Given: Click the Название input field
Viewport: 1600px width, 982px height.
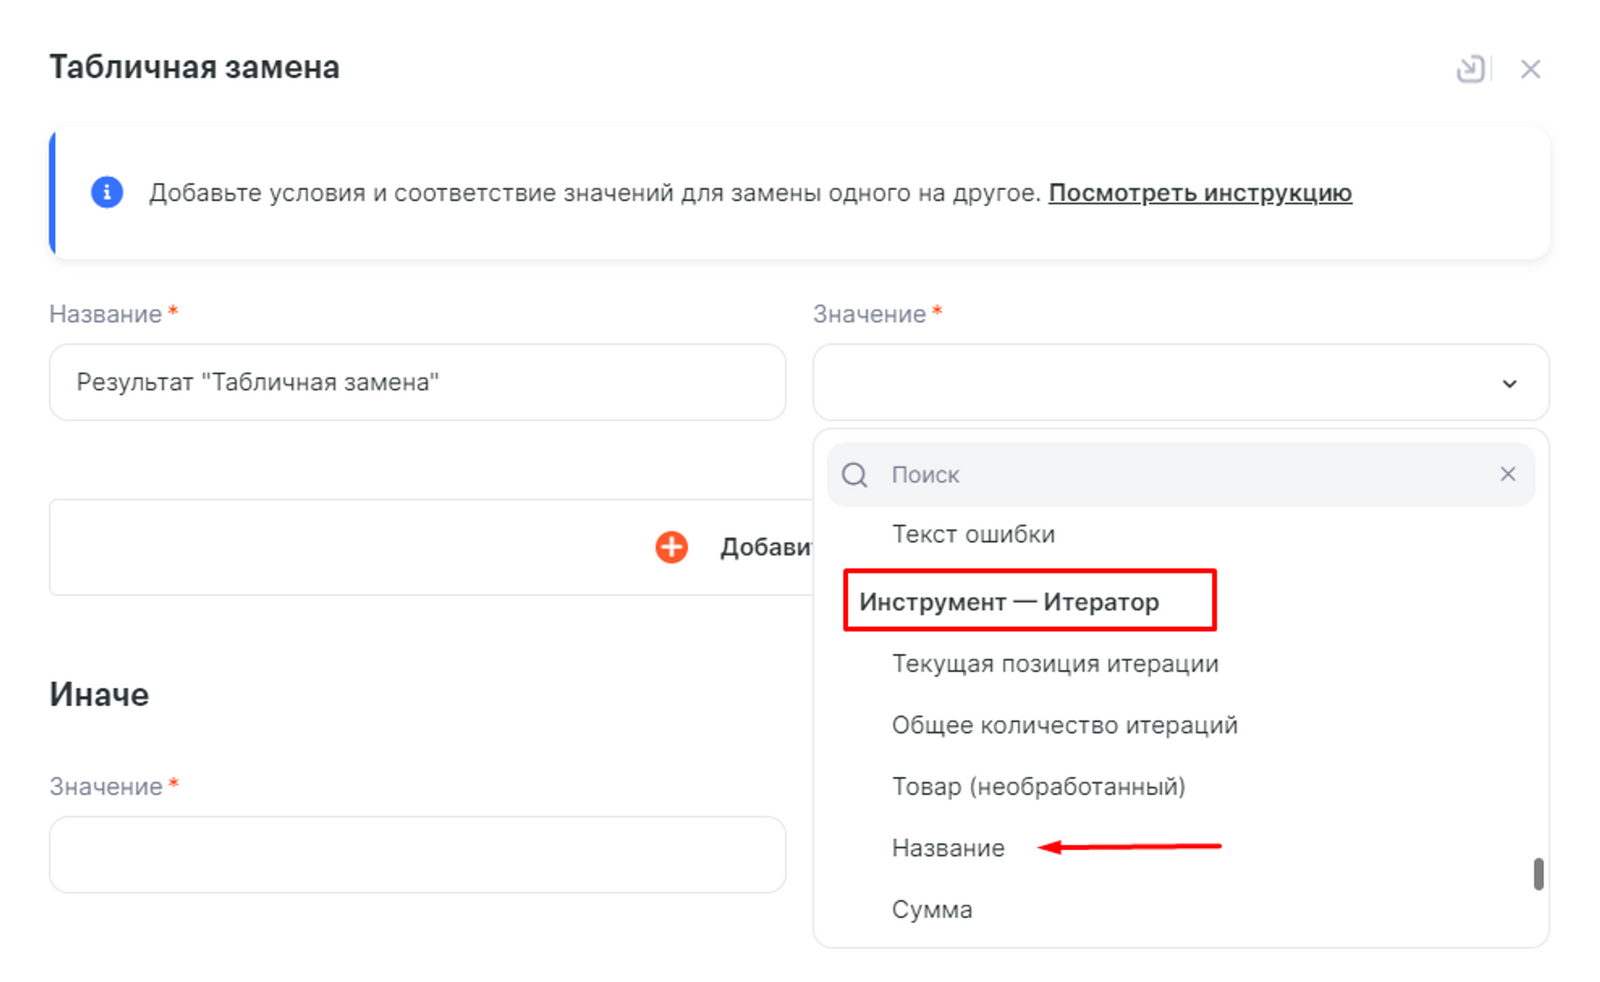Looking at the screenshot, I should point(417,382).
